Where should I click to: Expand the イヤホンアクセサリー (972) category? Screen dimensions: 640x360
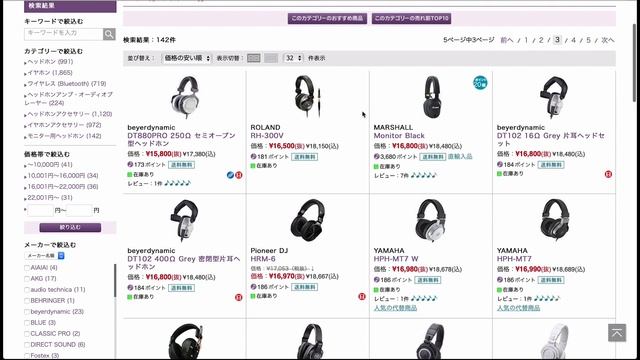(64, 125)
